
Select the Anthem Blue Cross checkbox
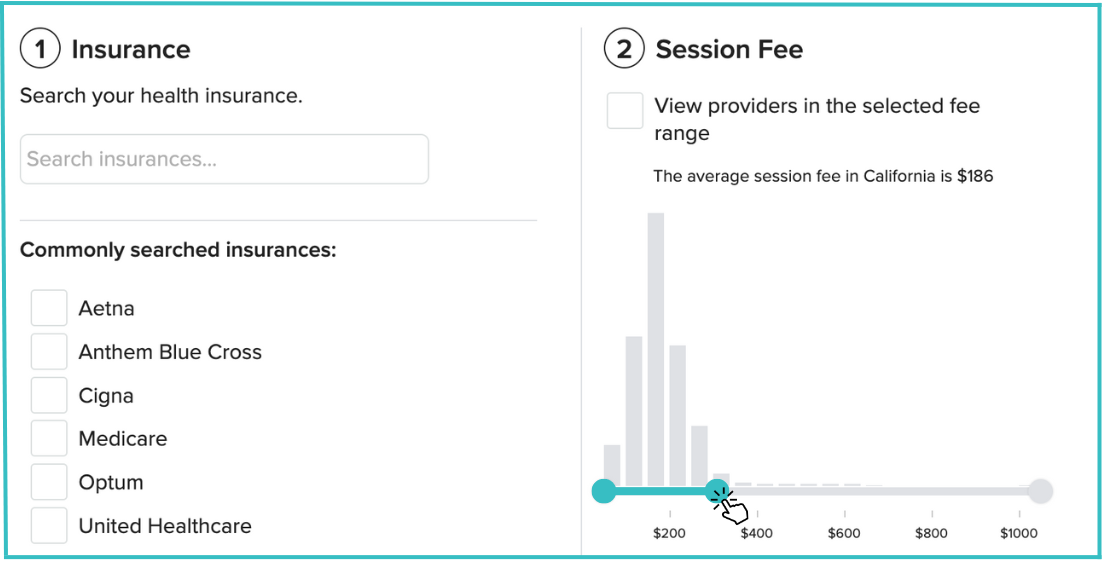(x=49, y=352)
